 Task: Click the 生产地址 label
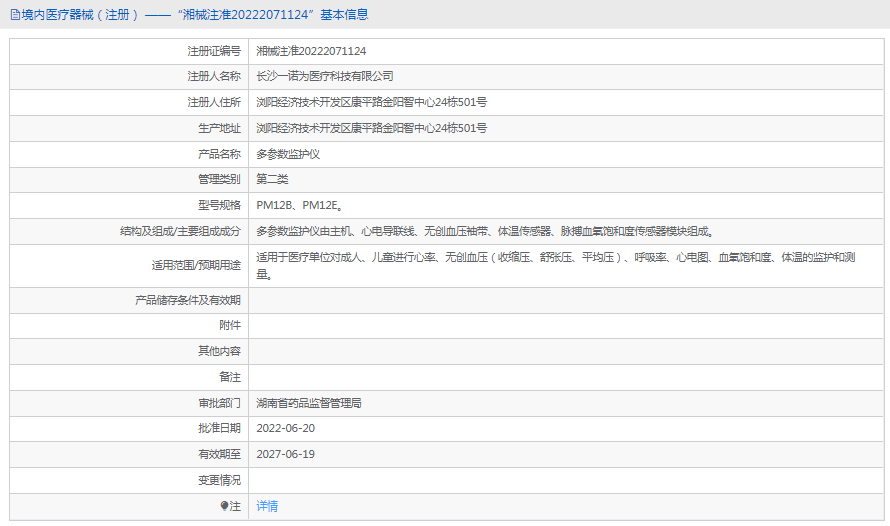point(219,128)
